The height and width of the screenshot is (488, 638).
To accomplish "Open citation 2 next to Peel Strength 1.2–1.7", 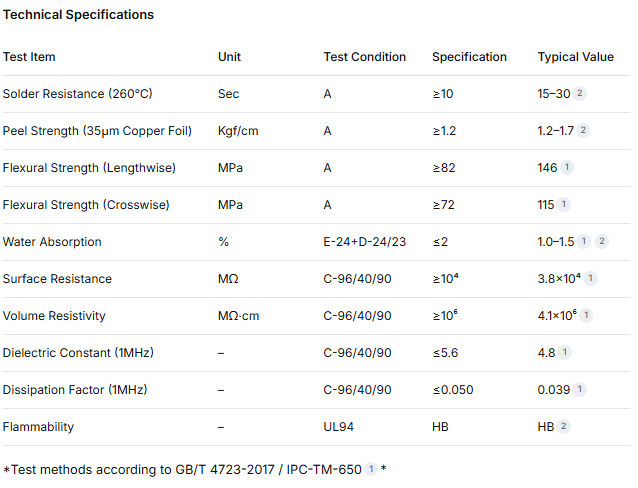I will click(583, 131).
